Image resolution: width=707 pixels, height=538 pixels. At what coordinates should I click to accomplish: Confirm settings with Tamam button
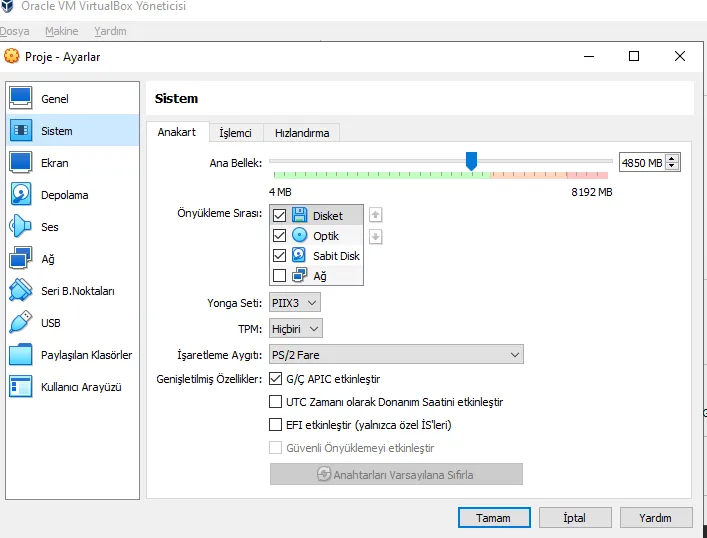(494, 518)
